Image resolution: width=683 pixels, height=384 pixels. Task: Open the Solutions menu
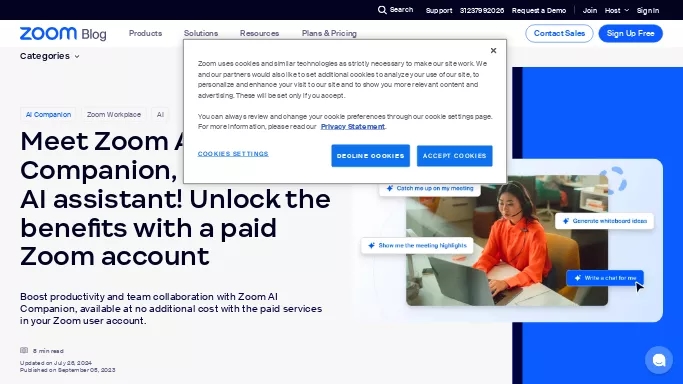pyautogui.click(x=201, y=34)
